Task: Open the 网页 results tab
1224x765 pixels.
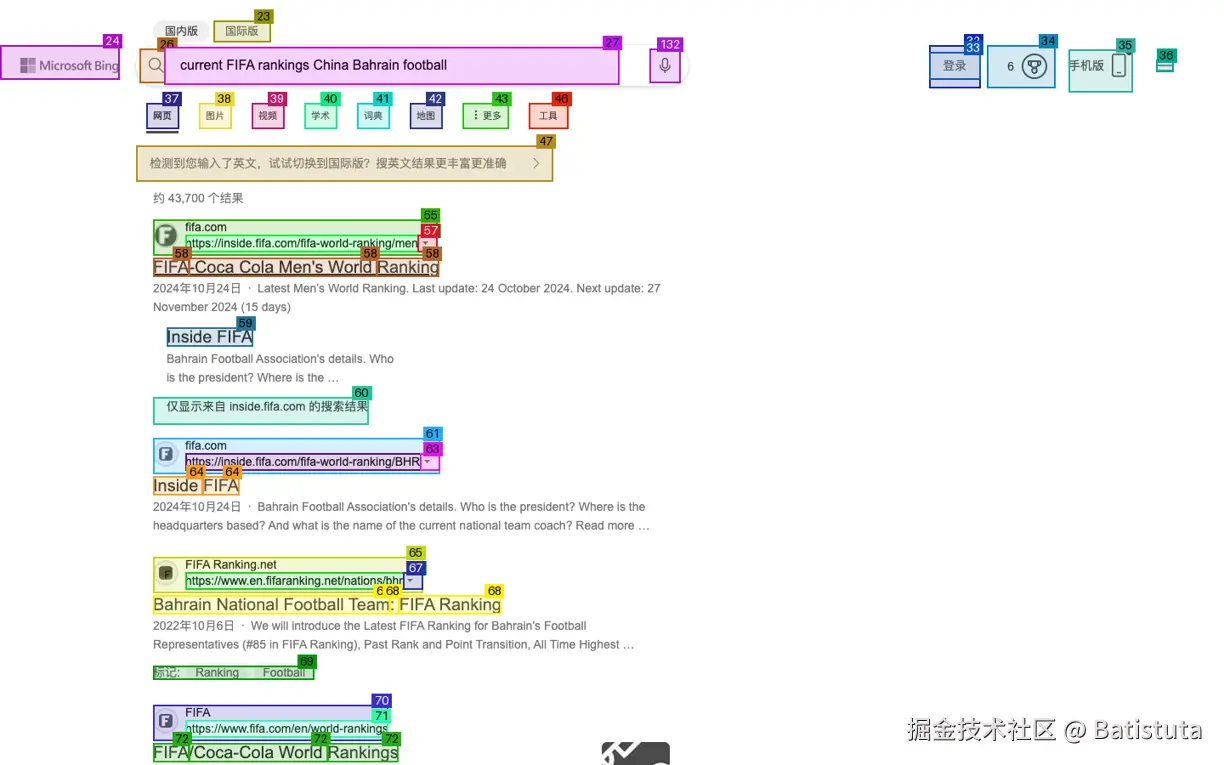Action: tap(162, 116)
